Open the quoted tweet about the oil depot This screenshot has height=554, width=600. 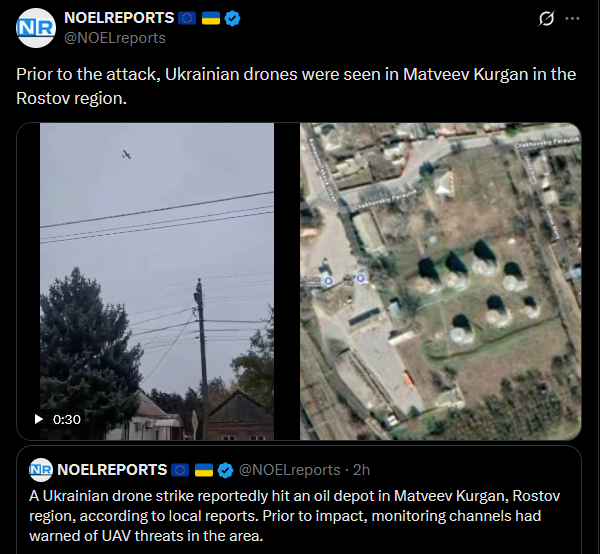coord(299,500)
